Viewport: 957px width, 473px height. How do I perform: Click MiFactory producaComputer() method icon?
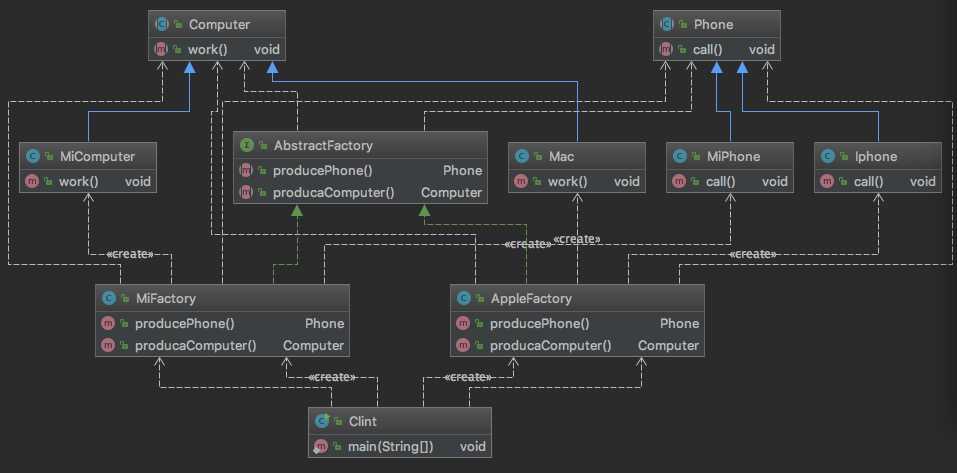point(108,345)
